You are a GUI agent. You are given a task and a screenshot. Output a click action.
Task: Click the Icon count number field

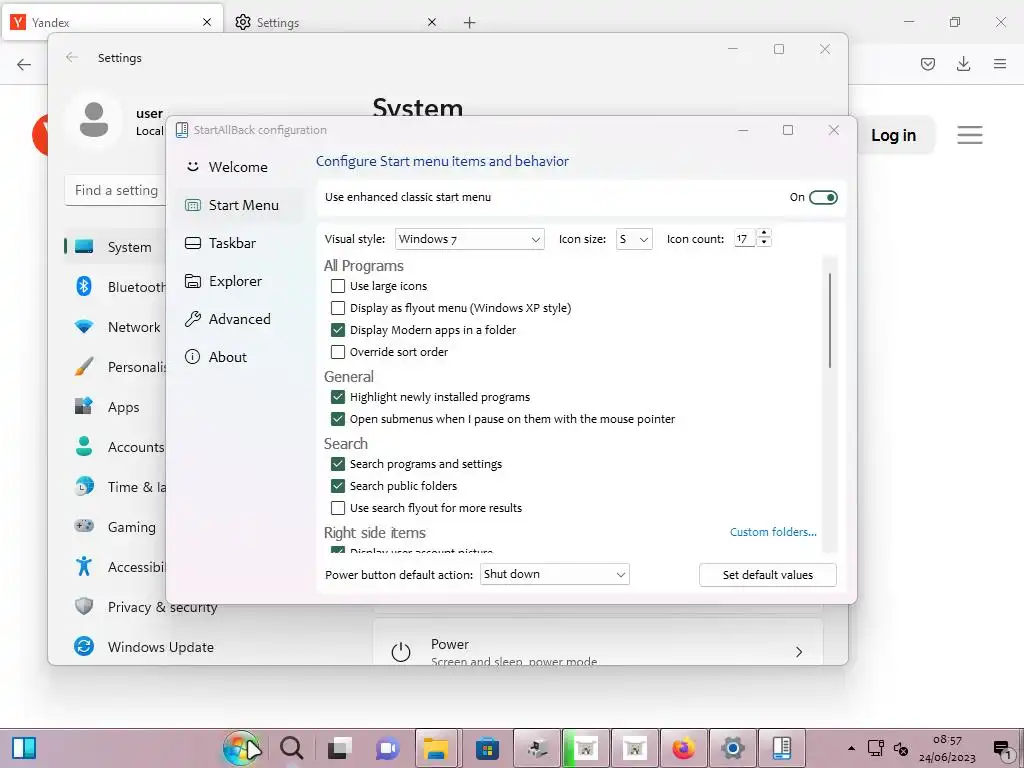(744, 239)
